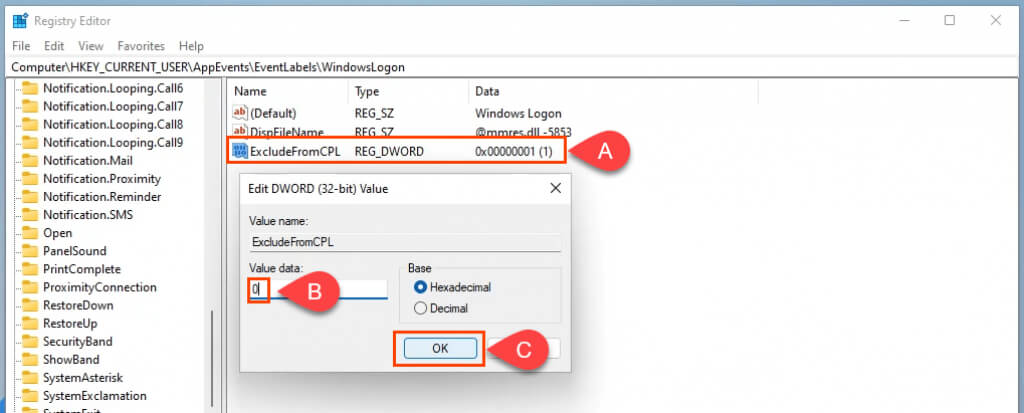
Task: Click the 'Windows Logon' data cell
Action: click(x=518, y=113)
